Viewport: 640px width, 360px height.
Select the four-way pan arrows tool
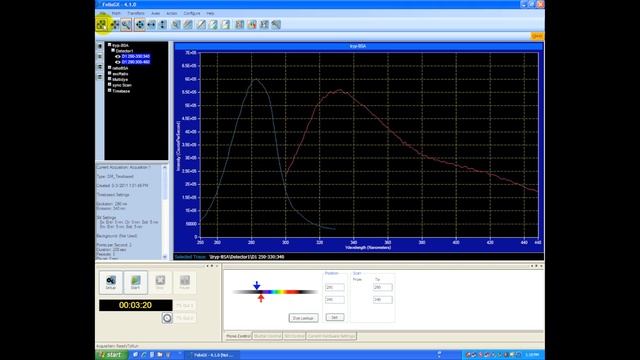(140, 25)
